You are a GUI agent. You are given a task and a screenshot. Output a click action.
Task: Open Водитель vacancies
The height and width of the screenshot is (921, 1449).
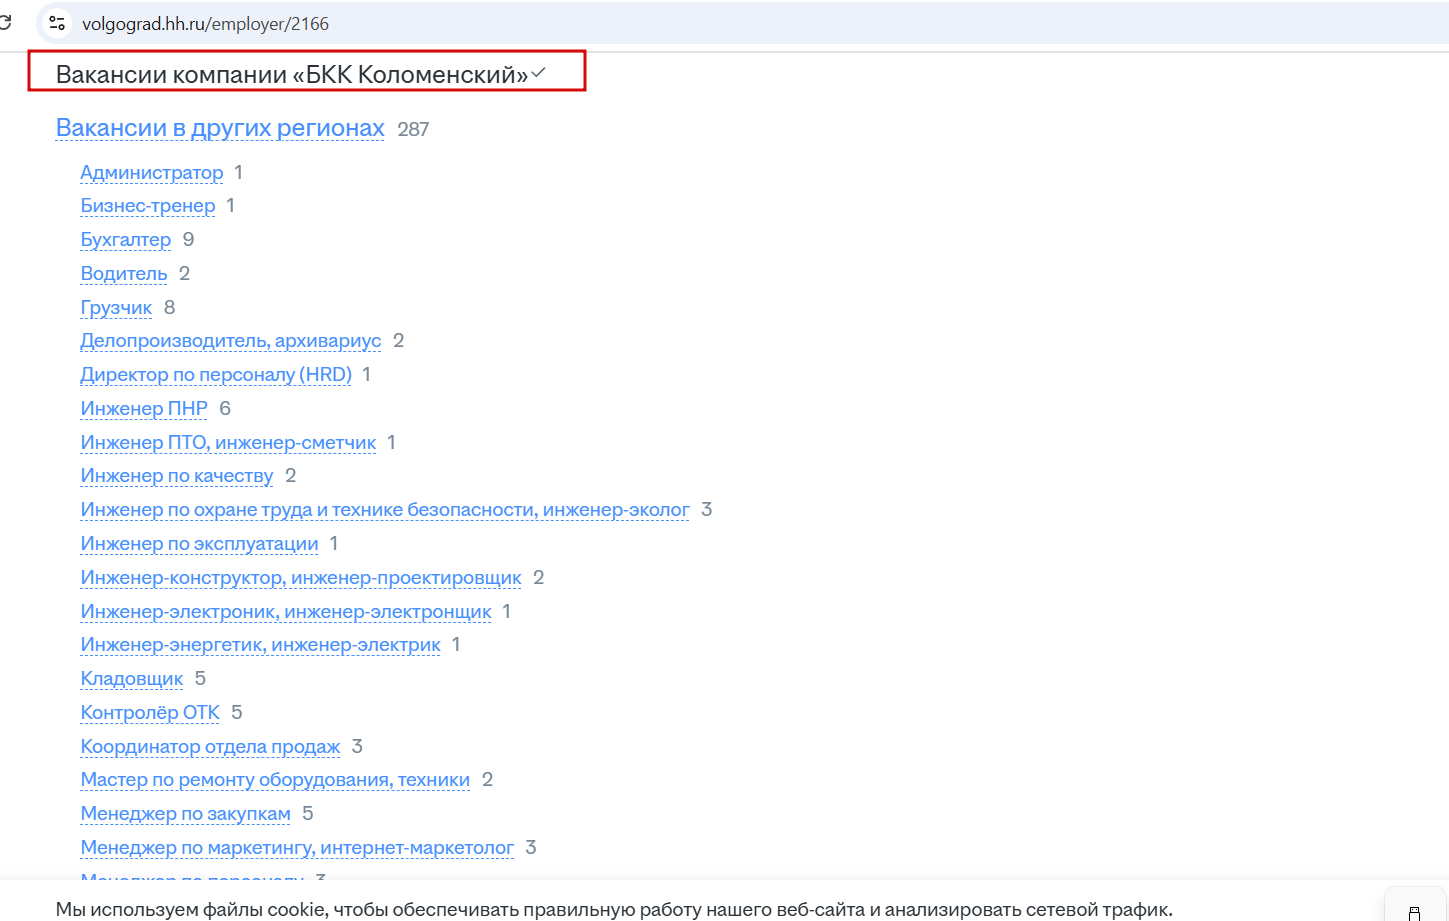tap(124, 274)
